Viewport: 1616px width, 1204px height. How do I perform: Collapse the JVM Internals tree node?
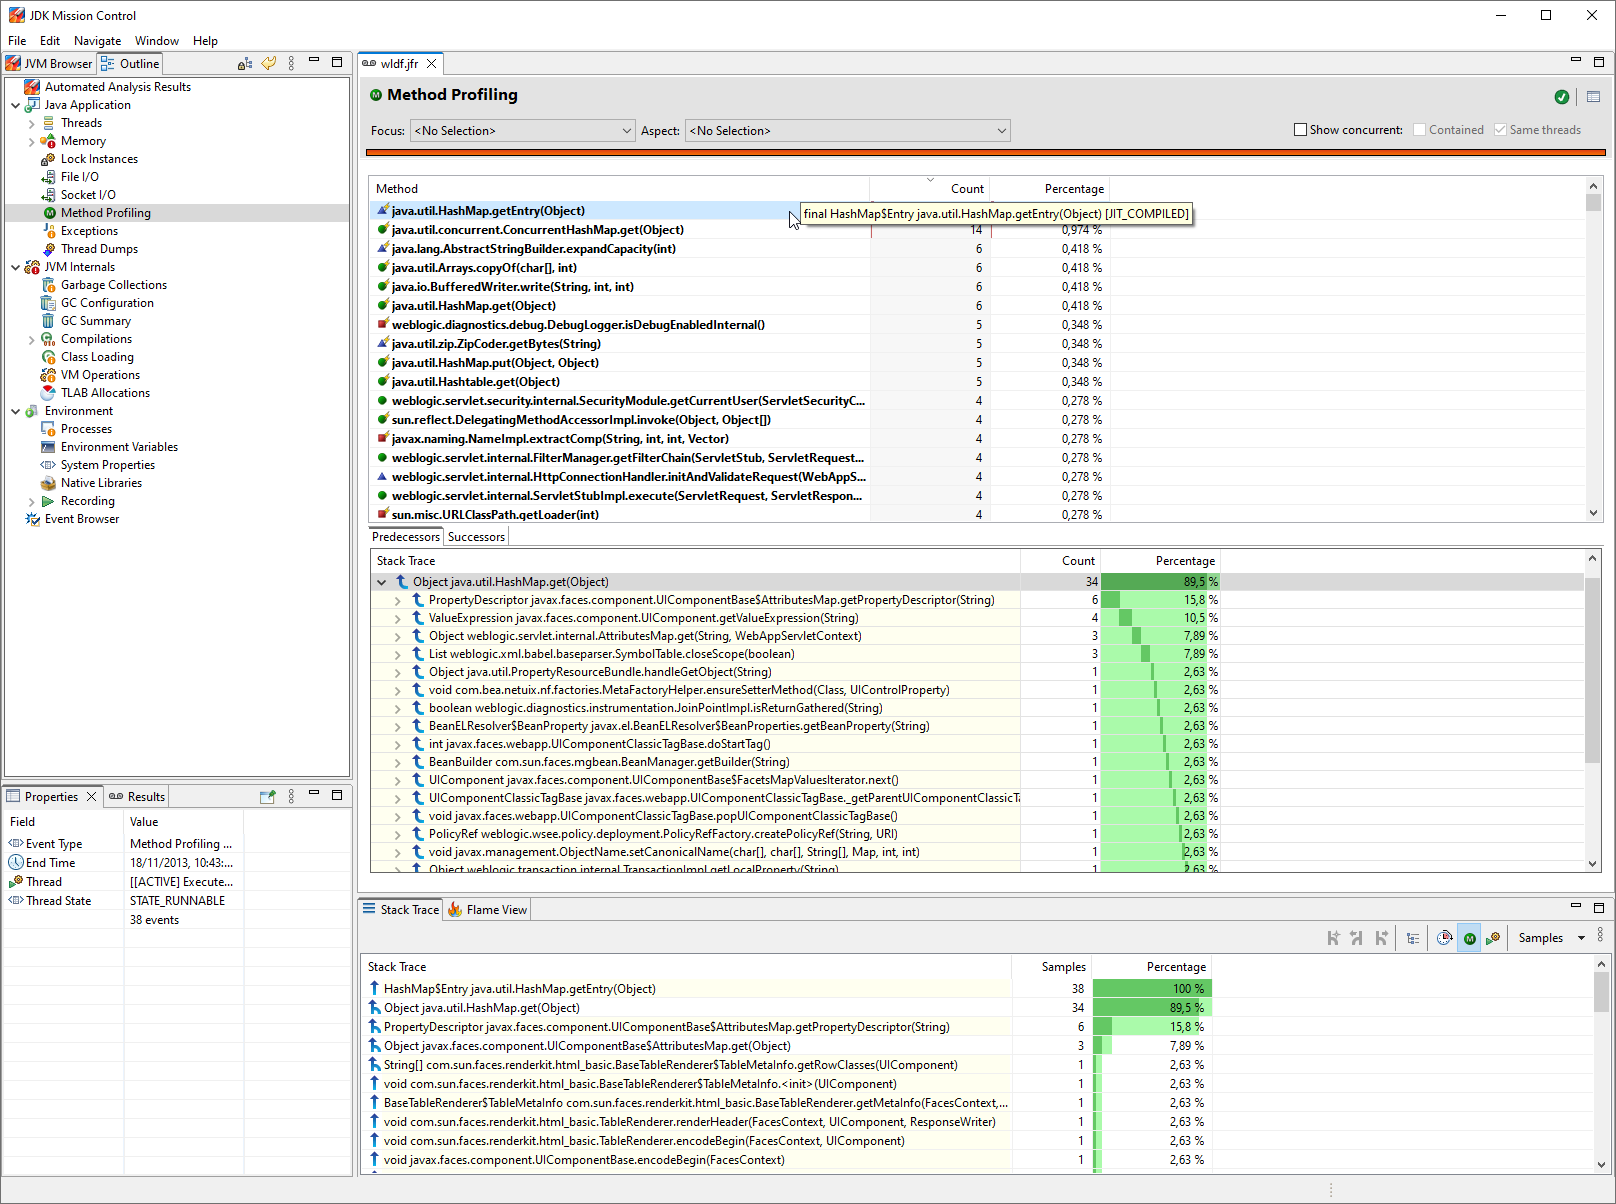(16, 267)
